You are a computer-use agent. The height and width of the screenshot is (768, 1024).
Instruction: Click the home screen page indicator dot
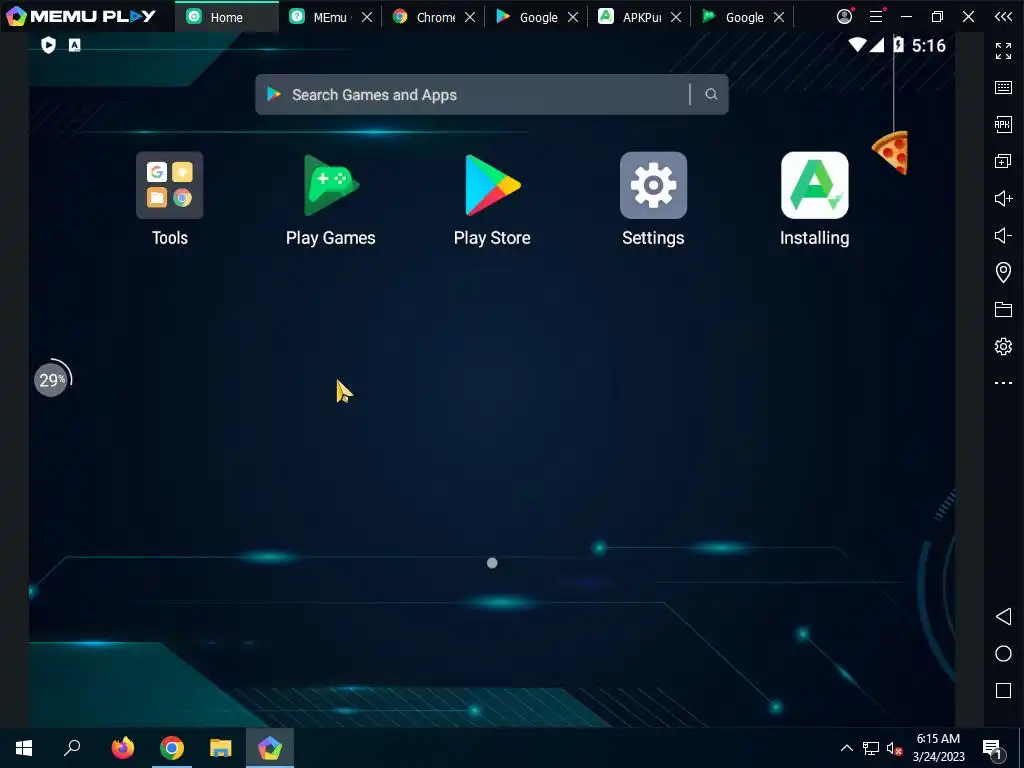point(492,563)
